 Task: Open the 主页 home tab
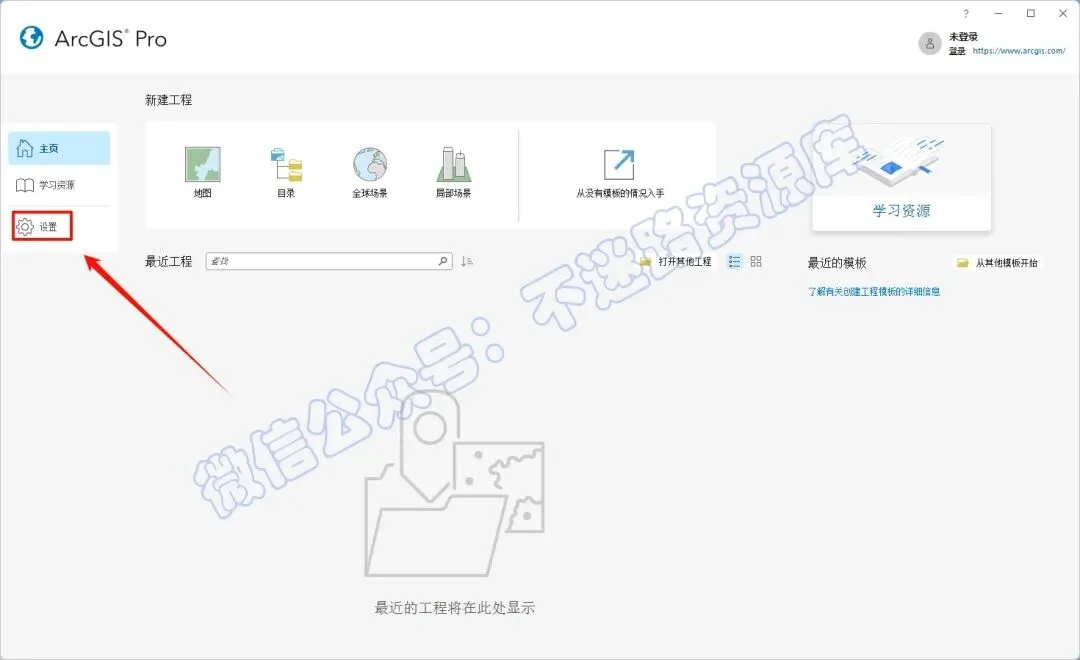point(59,148)
